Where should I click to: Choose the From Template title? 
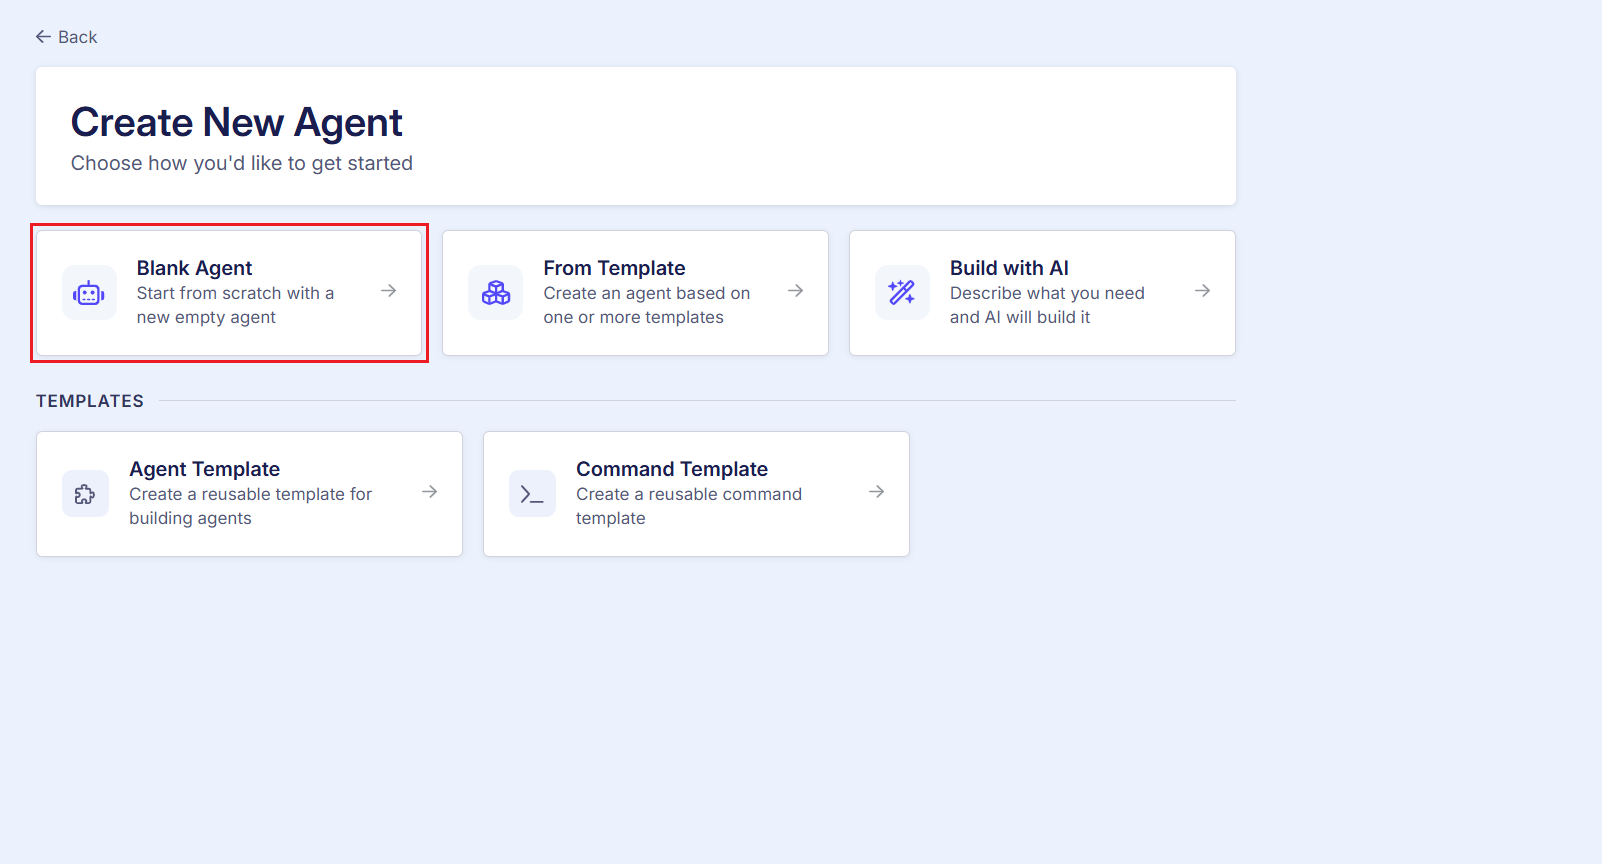pos(614,268)
